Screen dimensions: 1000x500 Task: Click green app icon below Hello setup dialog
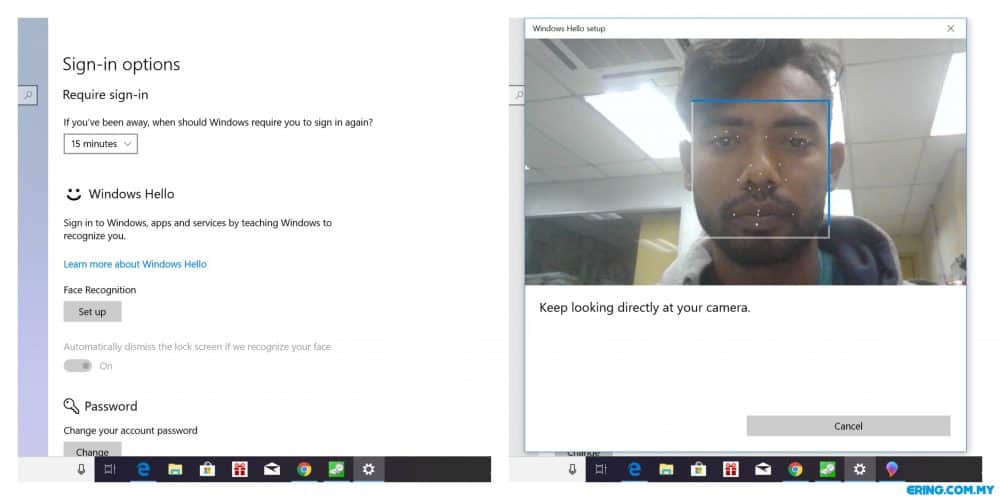tap(828, 470)
